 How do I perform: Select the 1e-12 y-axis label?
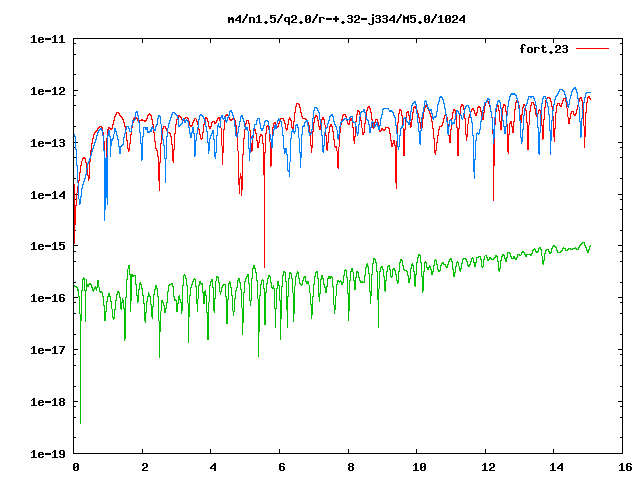(x=48, y=91)
